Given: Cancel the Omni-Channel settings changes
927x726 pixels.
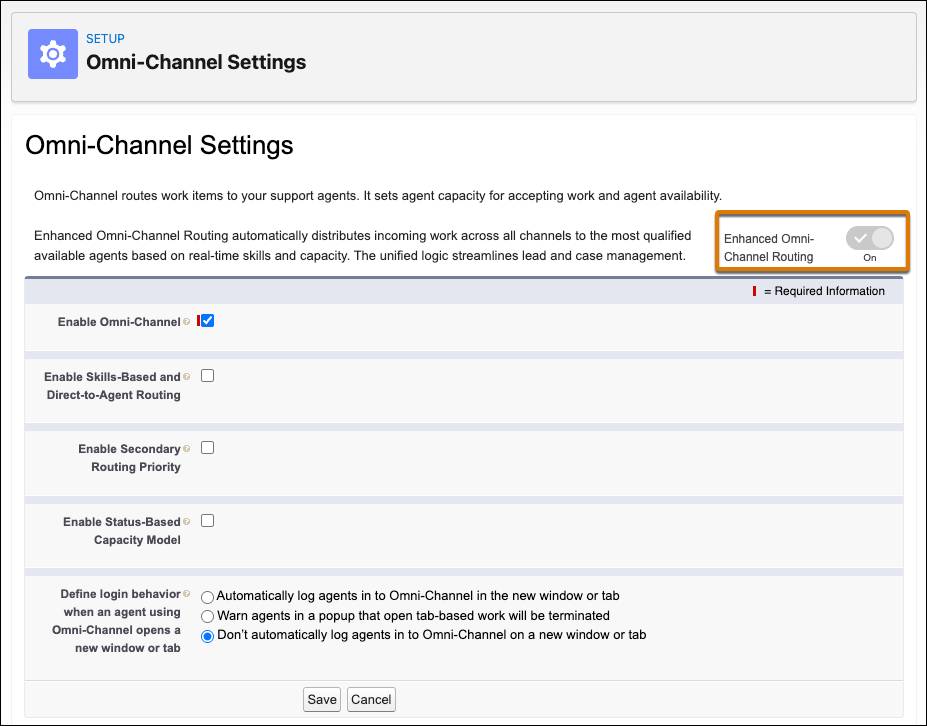Looking at the screenshot, I should click(371, 699).
